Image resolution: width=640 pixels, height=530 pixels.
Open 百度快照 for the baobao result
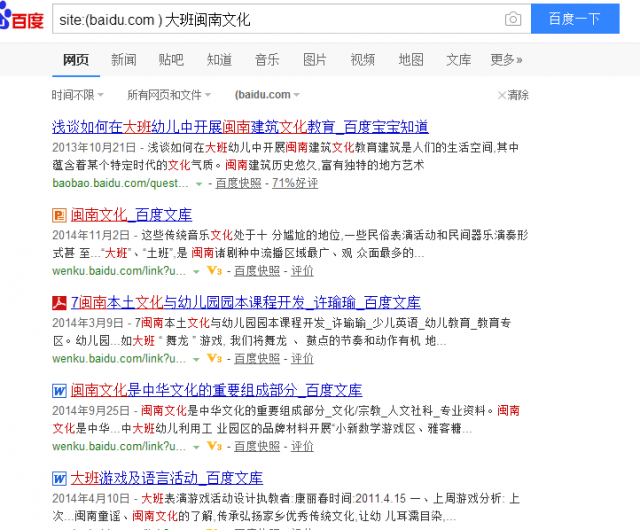point(238,183)
